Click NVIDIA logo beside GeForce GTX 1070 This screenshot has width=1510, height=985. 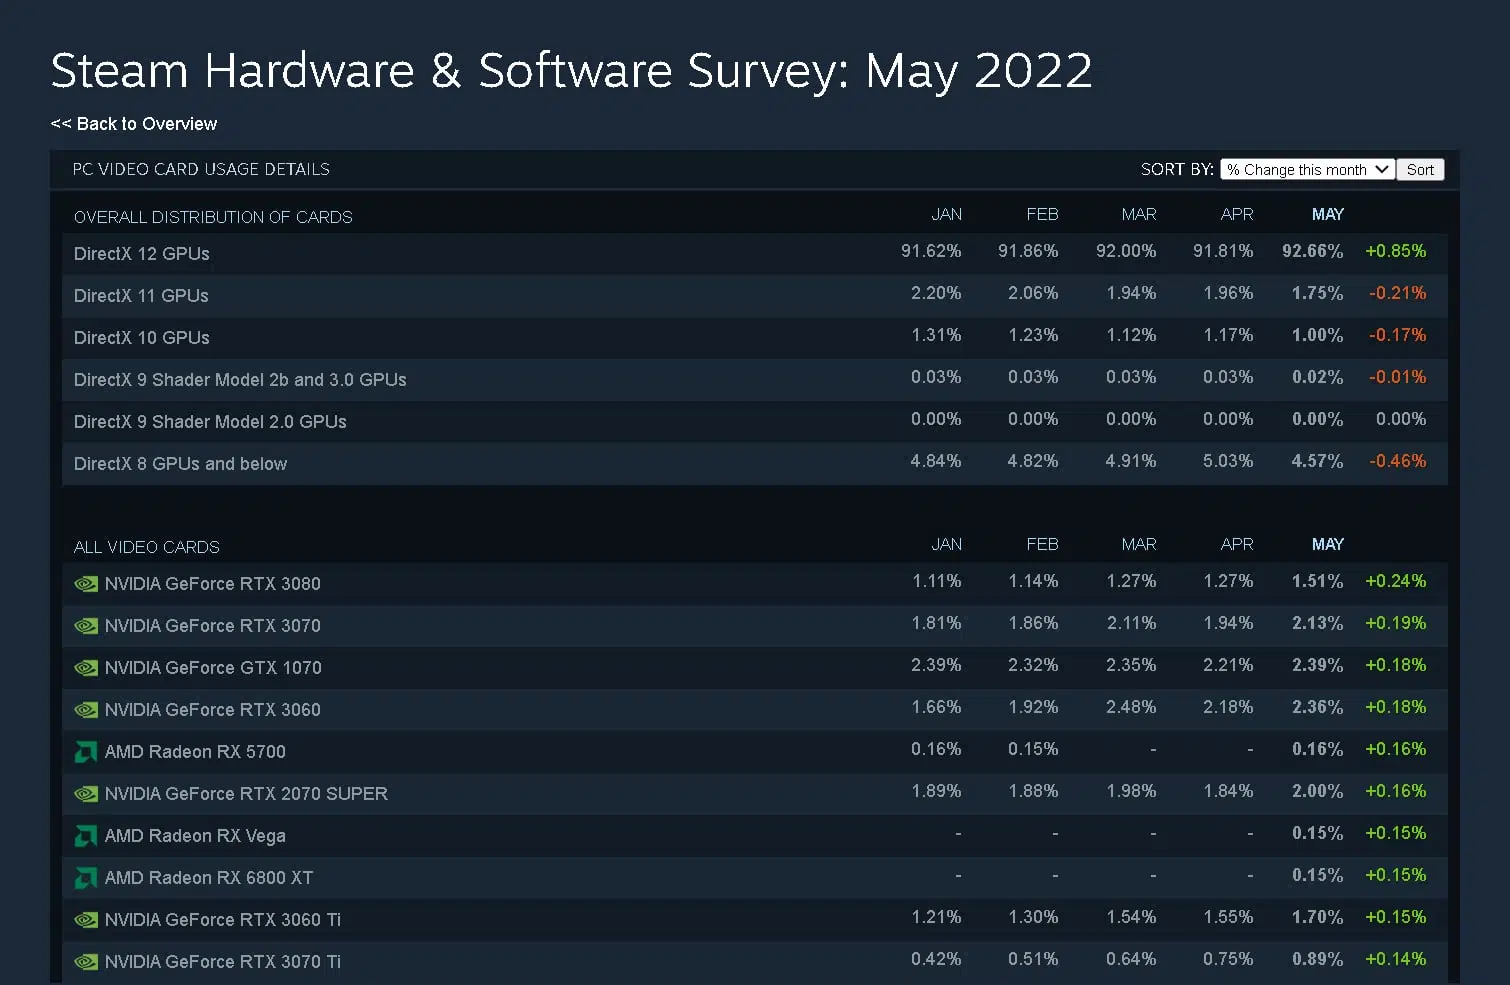point(86,668)
